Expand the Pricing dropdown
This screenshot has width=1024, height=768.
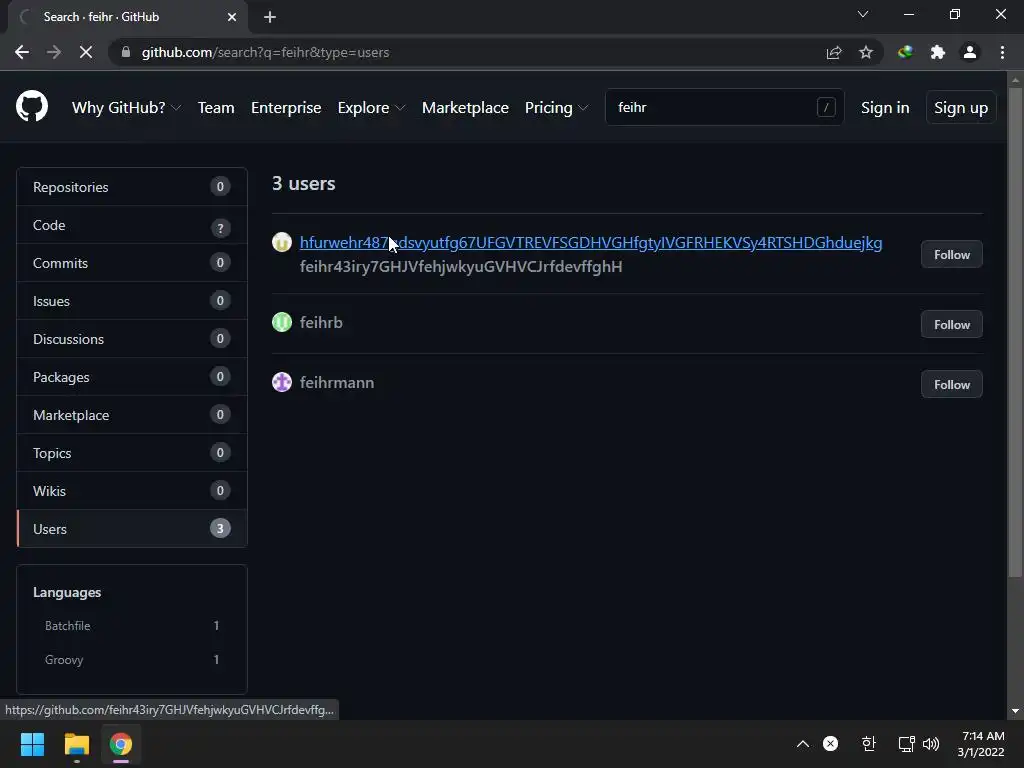click(x=556, y=107)
